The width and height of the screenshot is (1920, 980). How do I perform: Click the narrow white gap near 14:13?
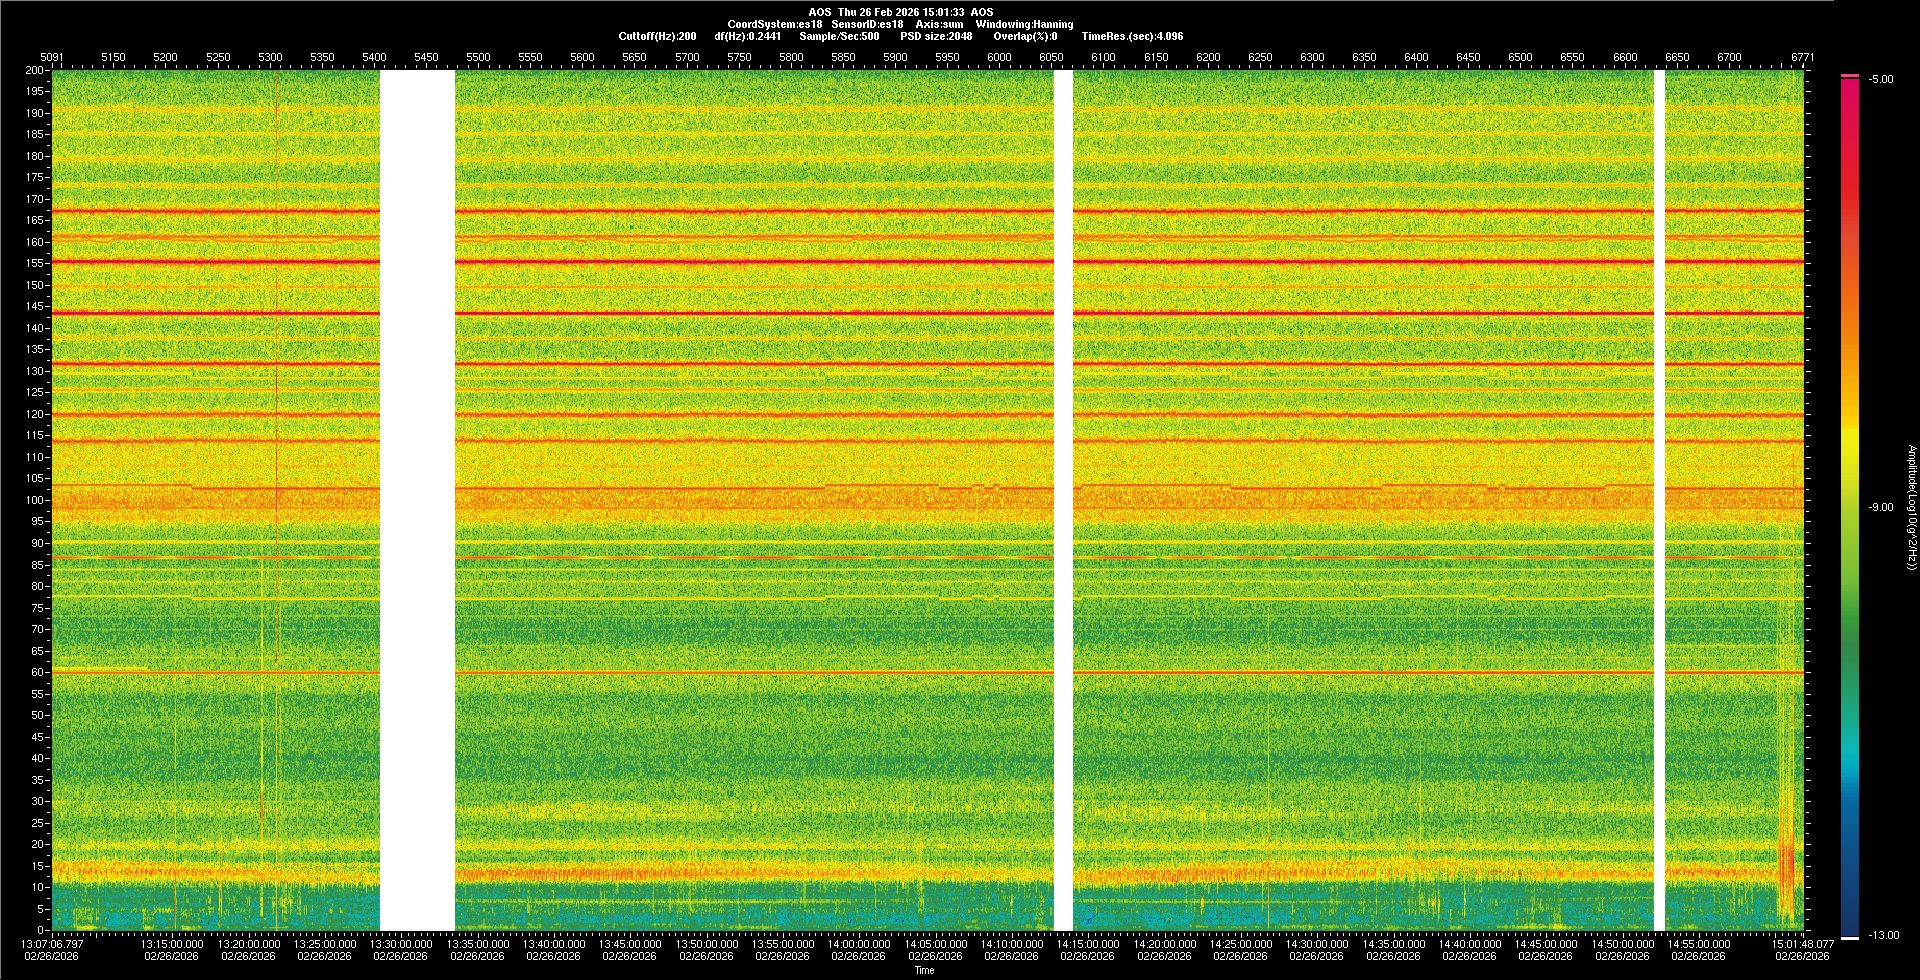coord(1063,500)
